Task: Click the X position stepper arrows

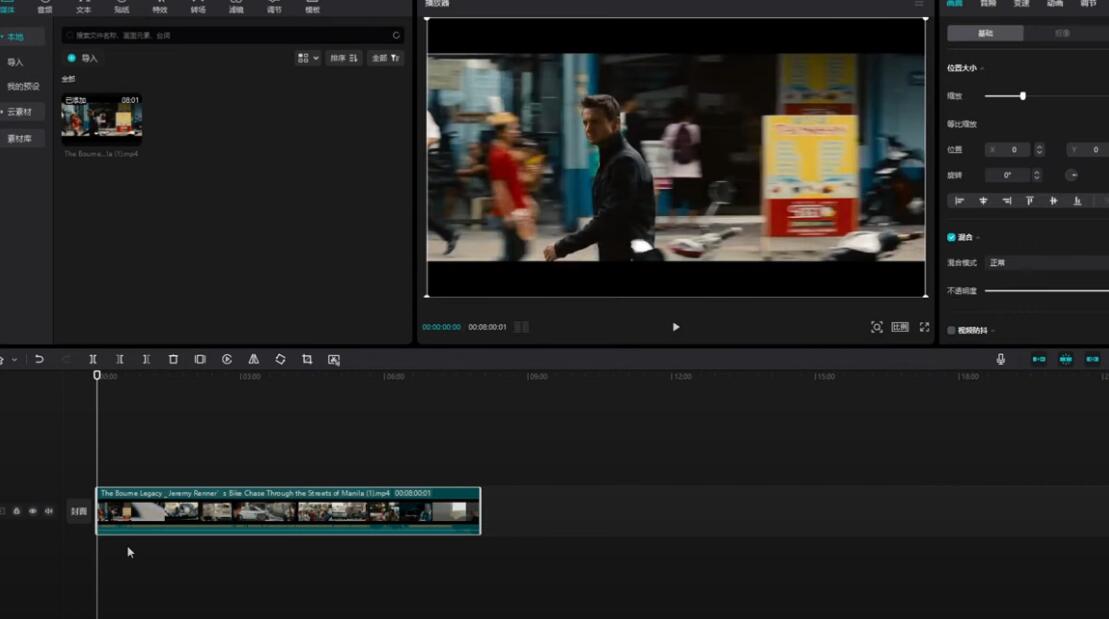Action: 1039,149
